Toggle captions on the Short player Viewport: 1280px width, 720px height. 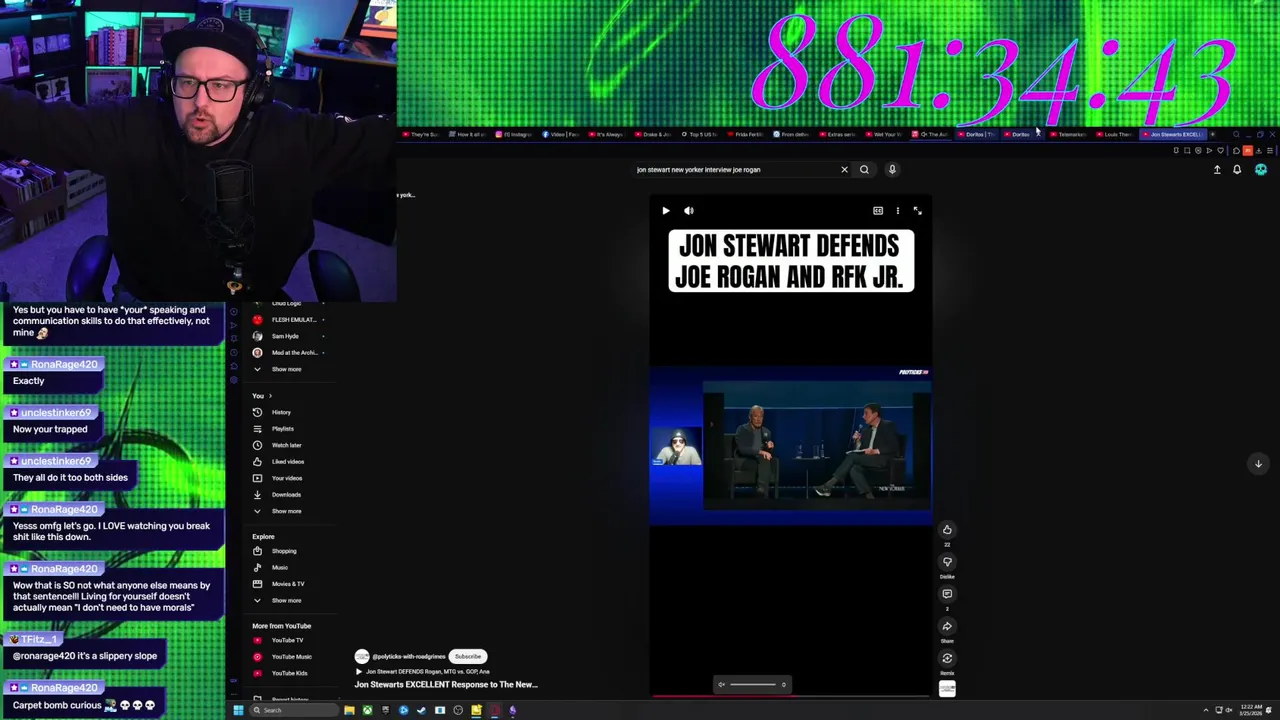(878, 211)
